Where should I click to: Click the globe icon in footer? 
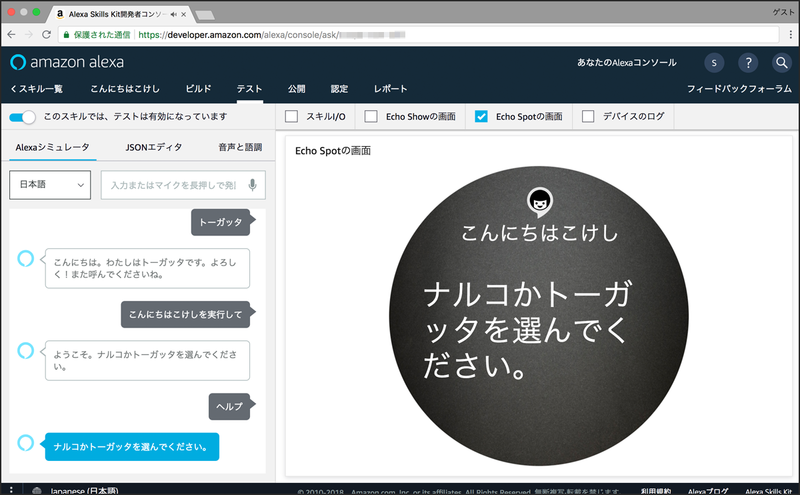pos(37,490)
